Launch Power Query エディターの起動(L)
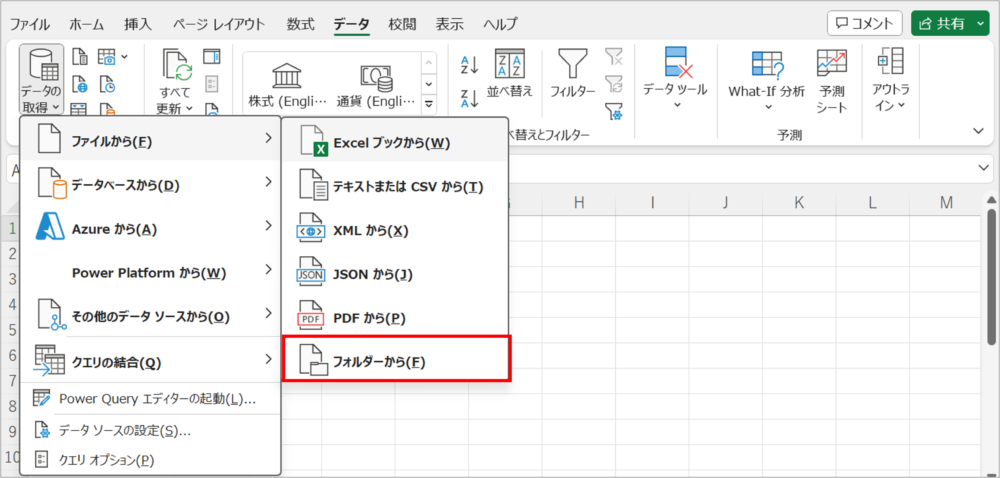Image resolution: width=1000 pixels, height=478 pixels. [x=151, y=399]
